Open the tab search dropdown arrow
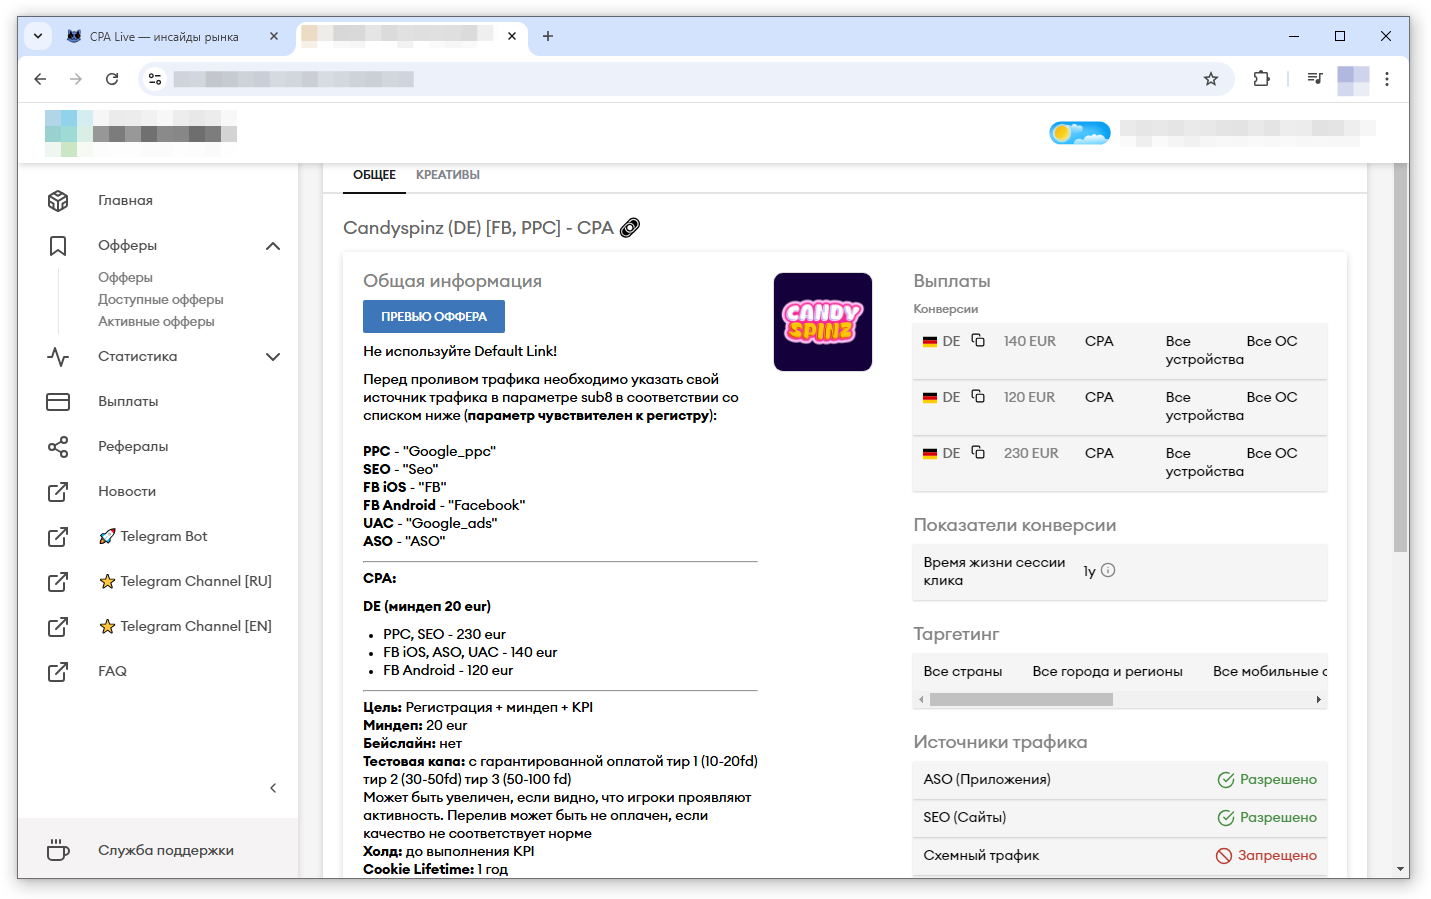The image size is (1431, 899). 38,36
